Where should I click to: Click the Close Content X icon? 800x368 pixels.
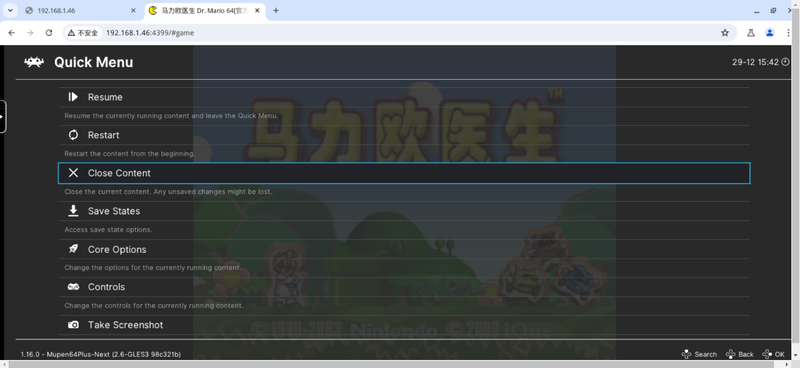[73, 173]
